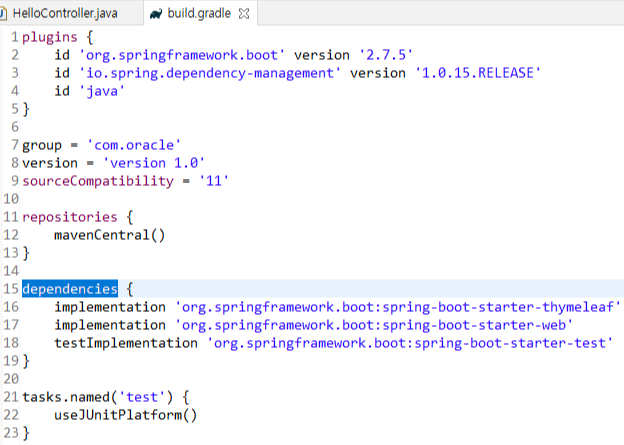Click the 'com.oracle' group value
The image size is (624, 445).
coord(134,145)
